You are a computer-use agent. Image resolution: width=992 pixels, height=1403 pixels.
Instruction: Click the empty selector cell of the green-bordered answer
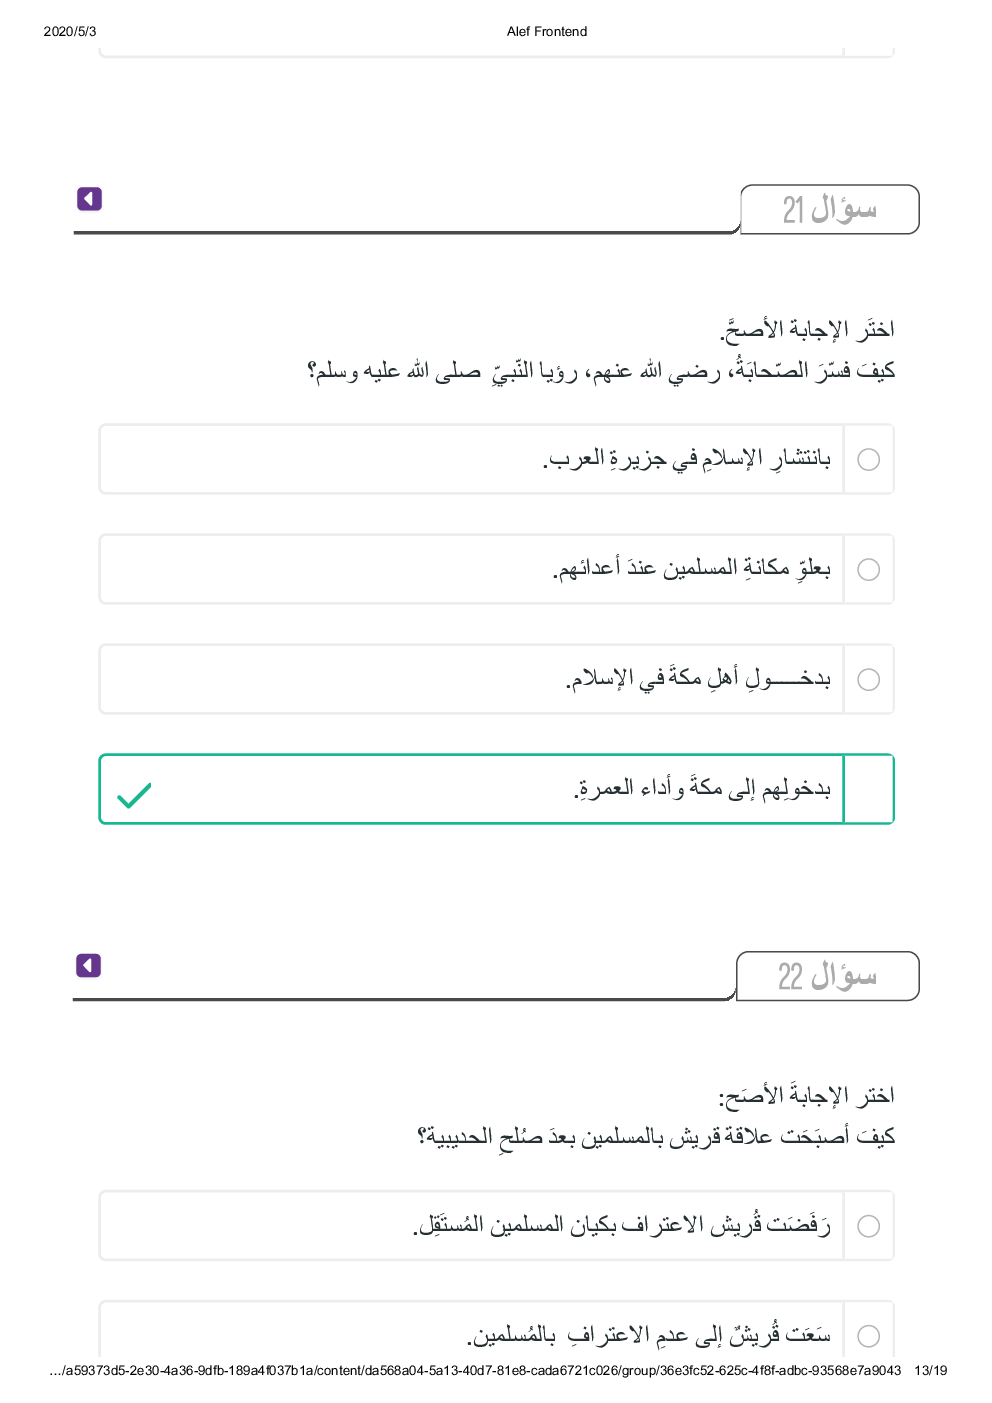click(x=869, y=789)
